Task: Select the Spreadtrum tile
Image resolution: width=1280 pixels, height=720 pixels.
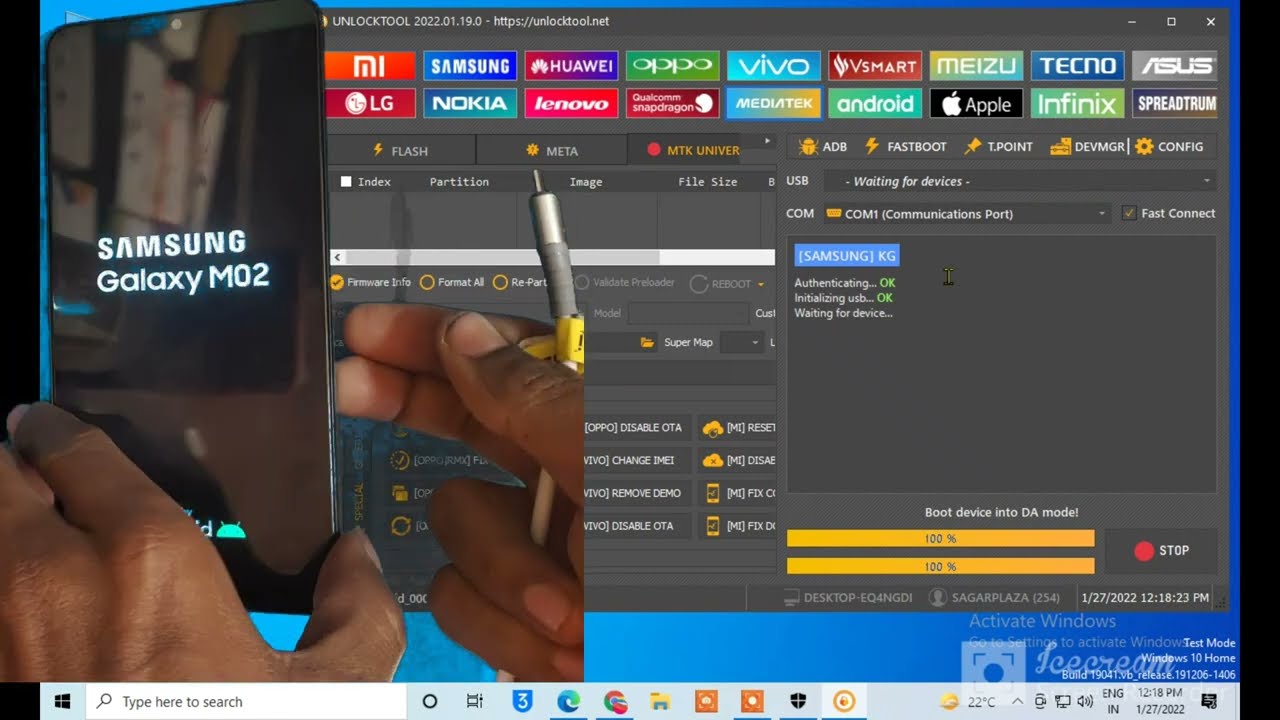Action: coord(1175,103)
